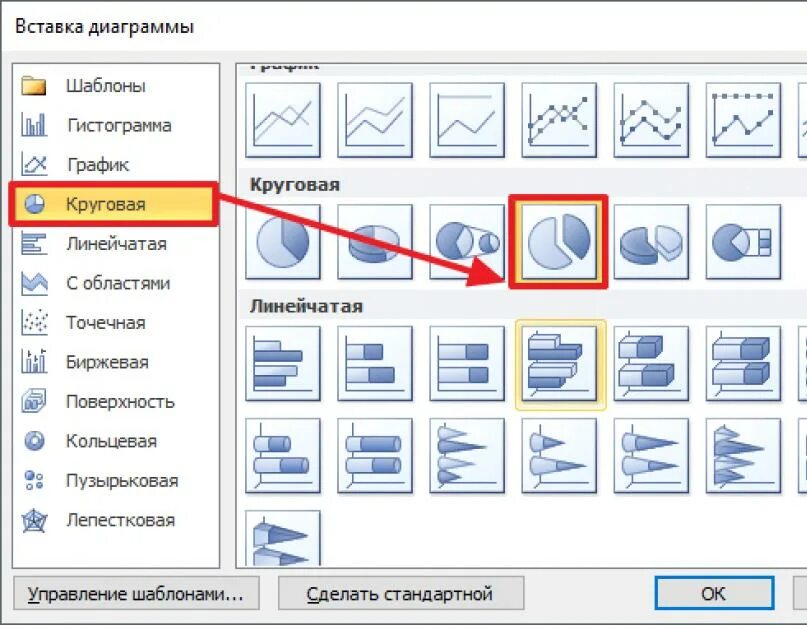Choose the 3-D stacked bar chart thumbnail

tap(652, 363)
